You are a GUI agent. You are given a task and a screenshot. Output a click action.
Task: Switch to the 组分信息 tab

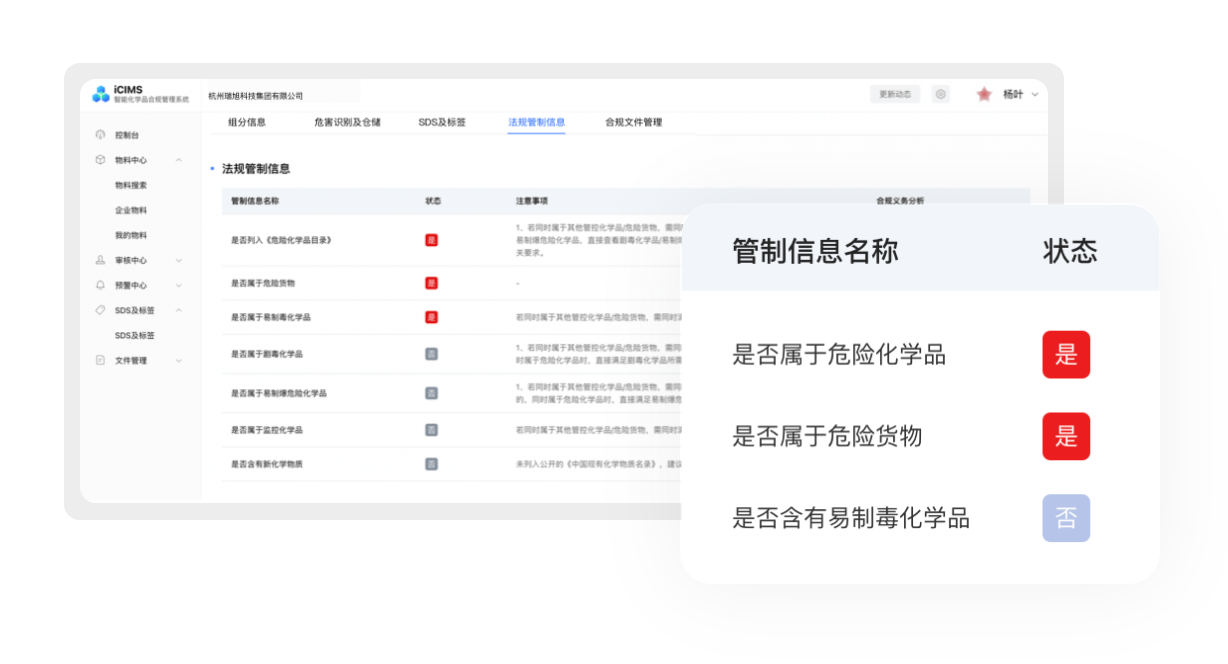tap(247, 122)
